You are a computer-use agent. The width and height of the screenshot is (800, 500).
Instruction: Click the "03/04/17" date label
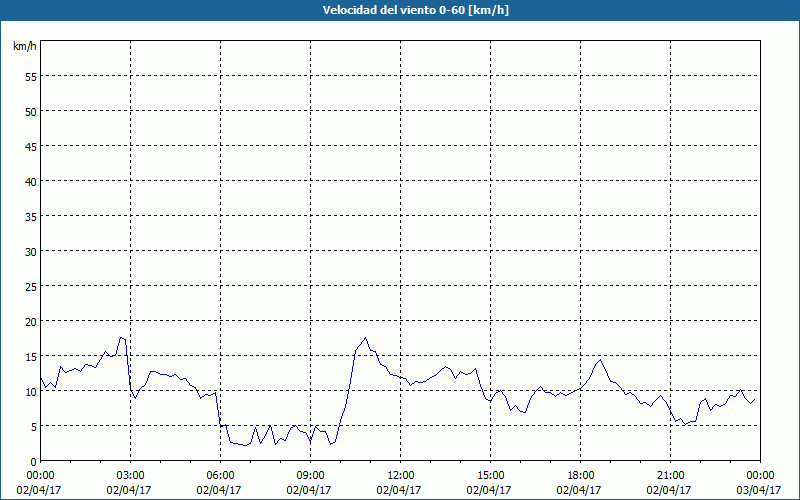point(759,490)
